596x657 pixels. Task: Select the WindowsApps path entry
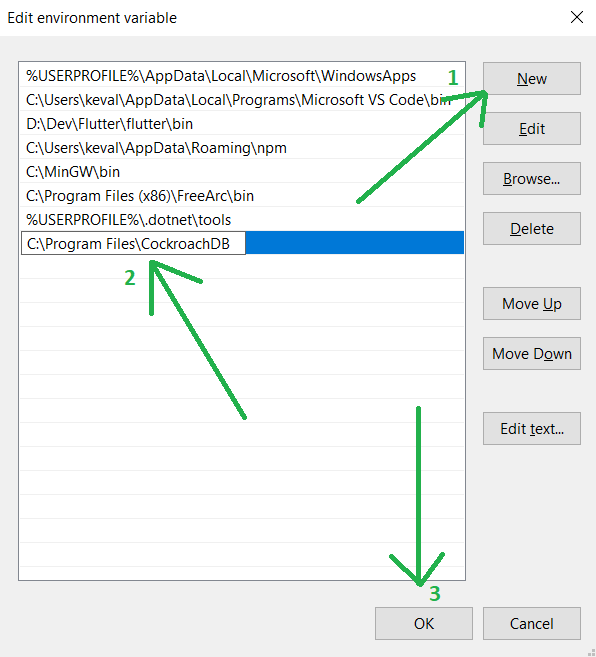[x=242, y=76]
